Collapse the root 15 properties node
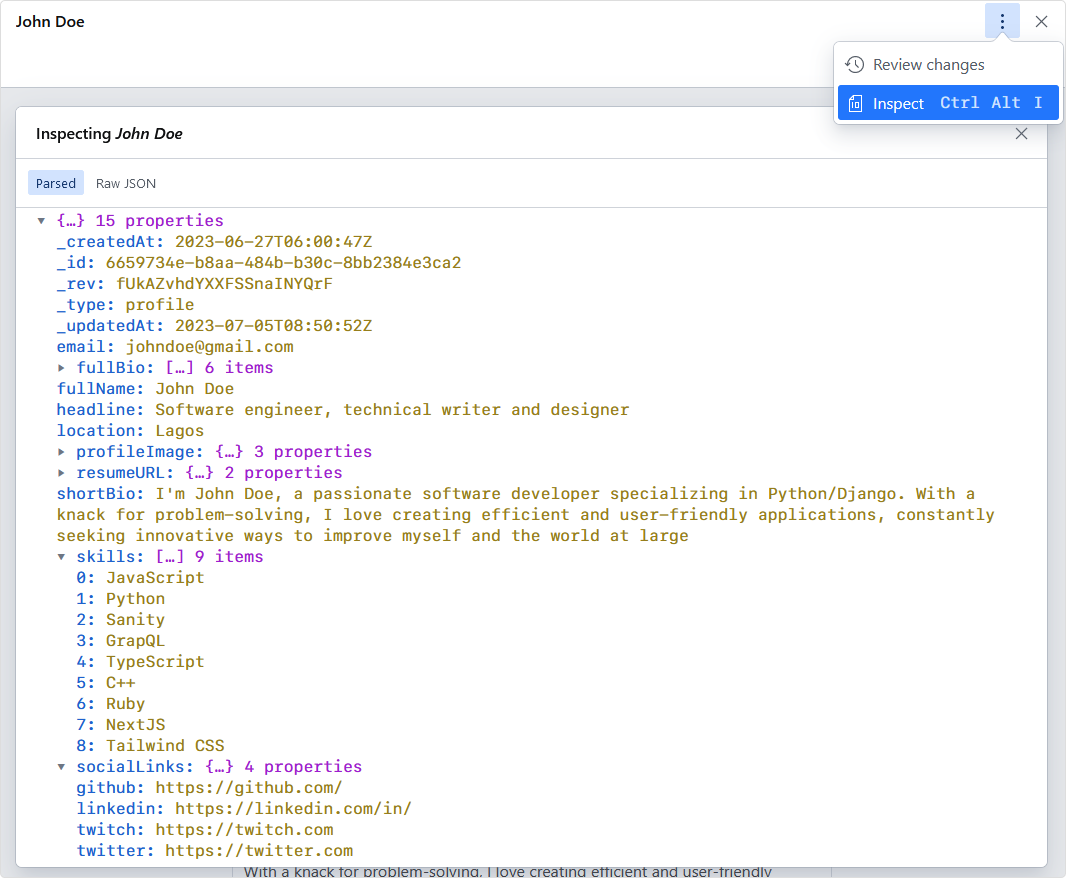 click(41, 220)
